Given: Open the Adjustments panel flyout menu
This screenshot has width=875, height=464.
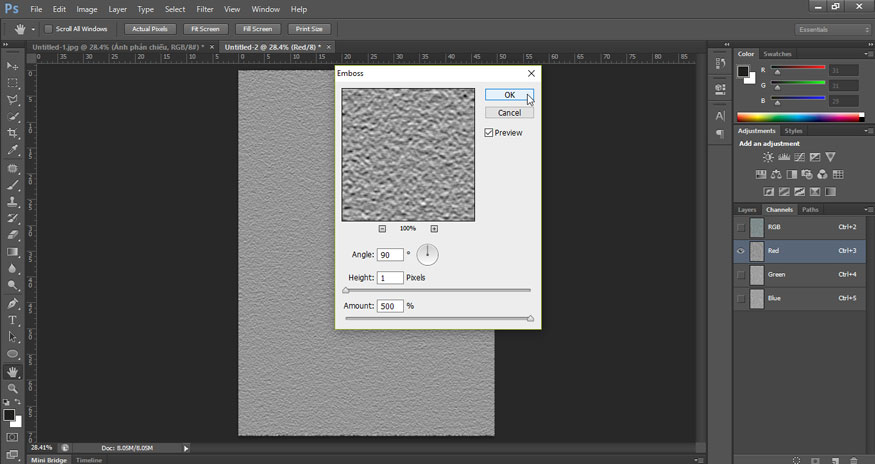Looking at the screenshot, I should coord(868,131).
